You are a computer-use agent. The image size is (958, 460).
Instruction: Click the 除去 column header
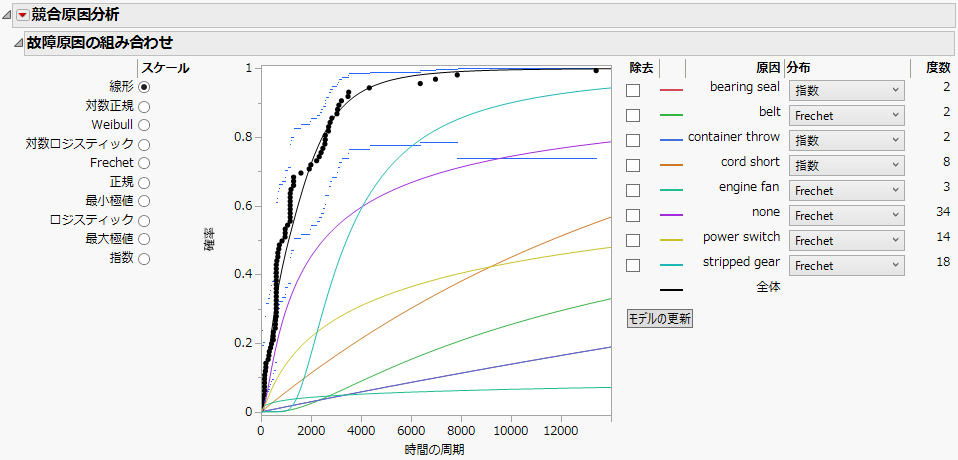(641, 67)
